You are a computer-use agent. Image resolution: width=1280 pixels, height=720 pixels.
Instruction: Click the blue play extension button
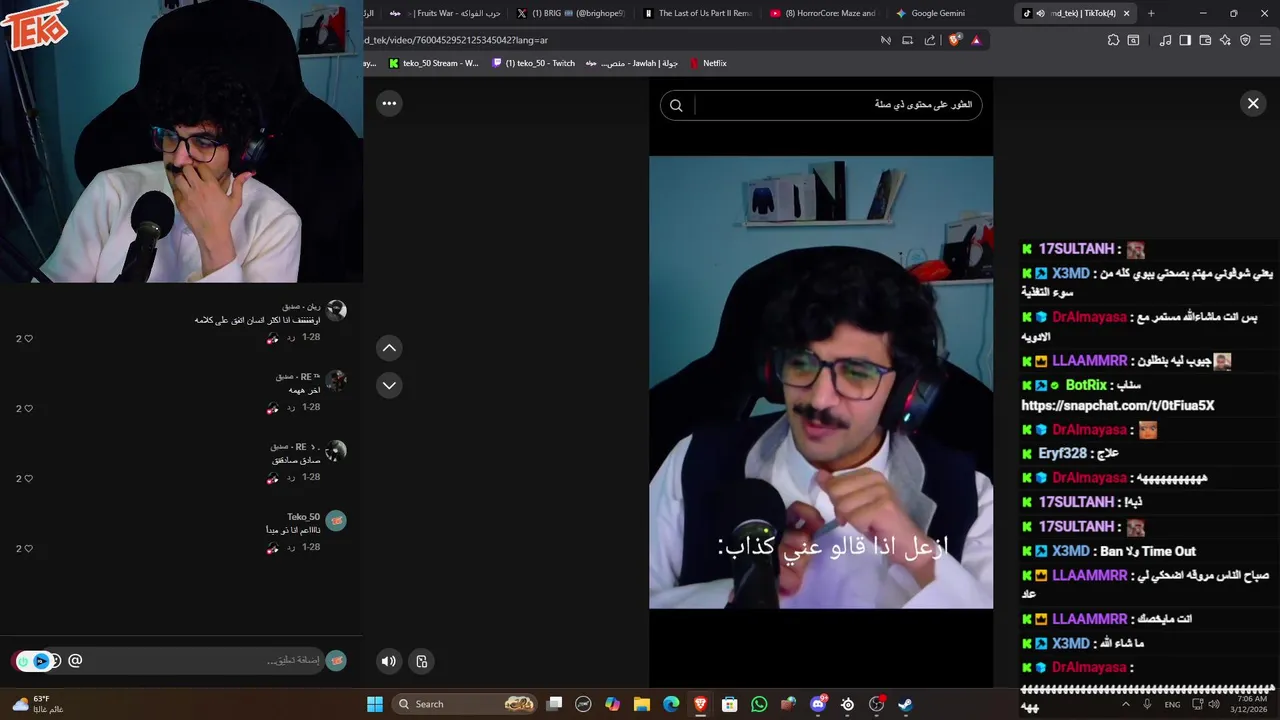(x=41, y=661)
